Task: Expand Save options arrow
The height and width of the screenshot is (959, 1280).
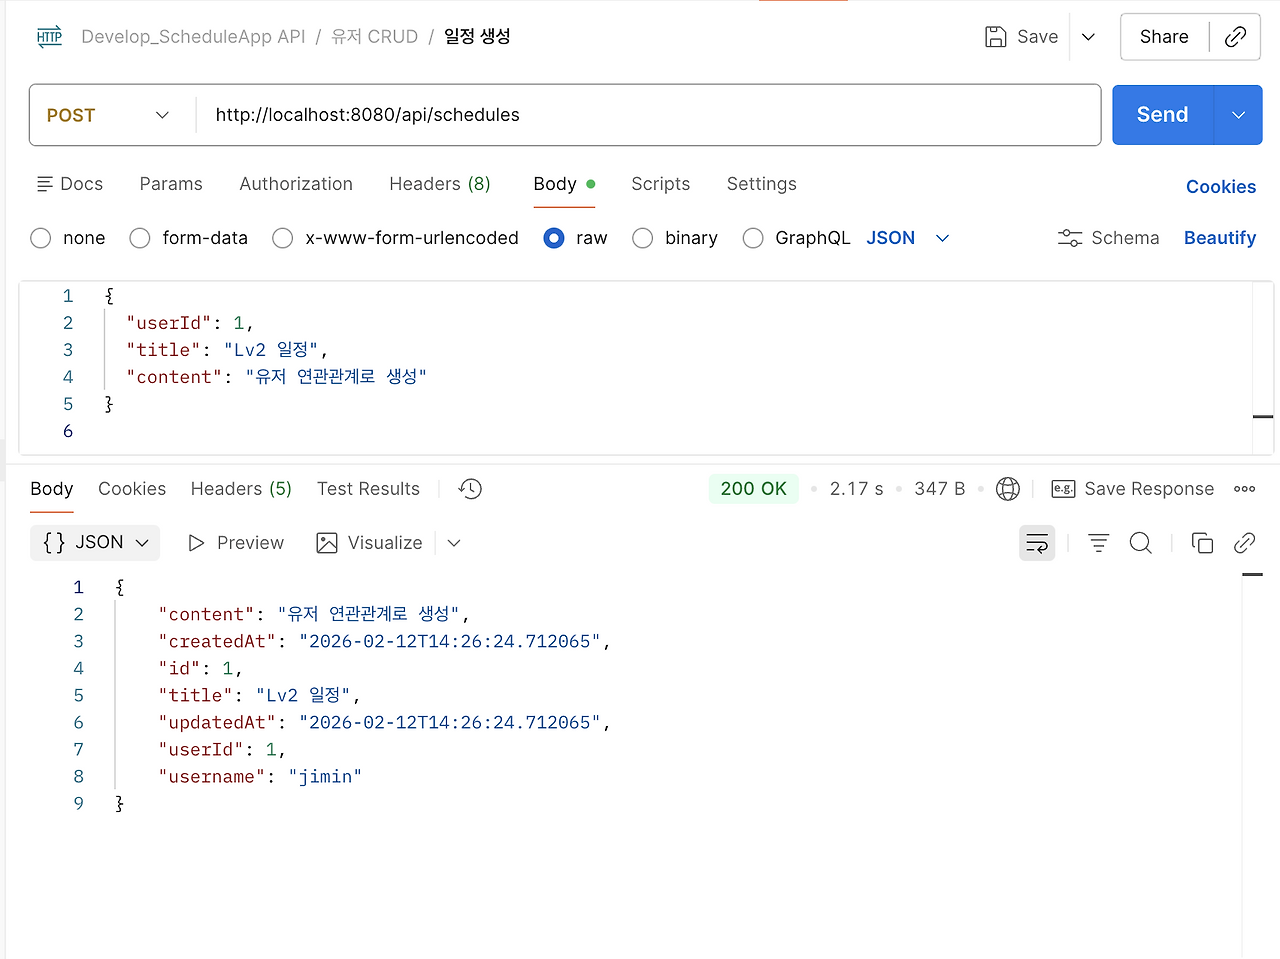Action: (x=1089, y=37)
